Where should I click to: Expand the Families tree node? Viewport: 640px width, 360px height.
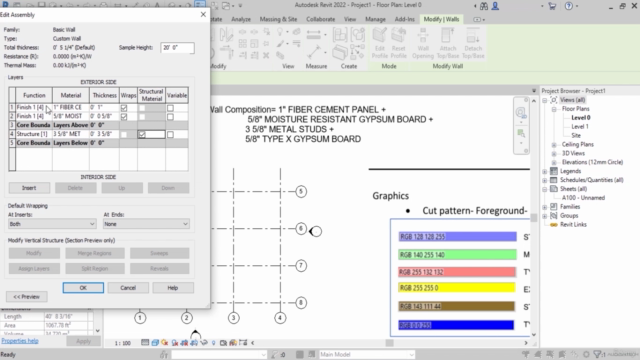tap(544, 207)
